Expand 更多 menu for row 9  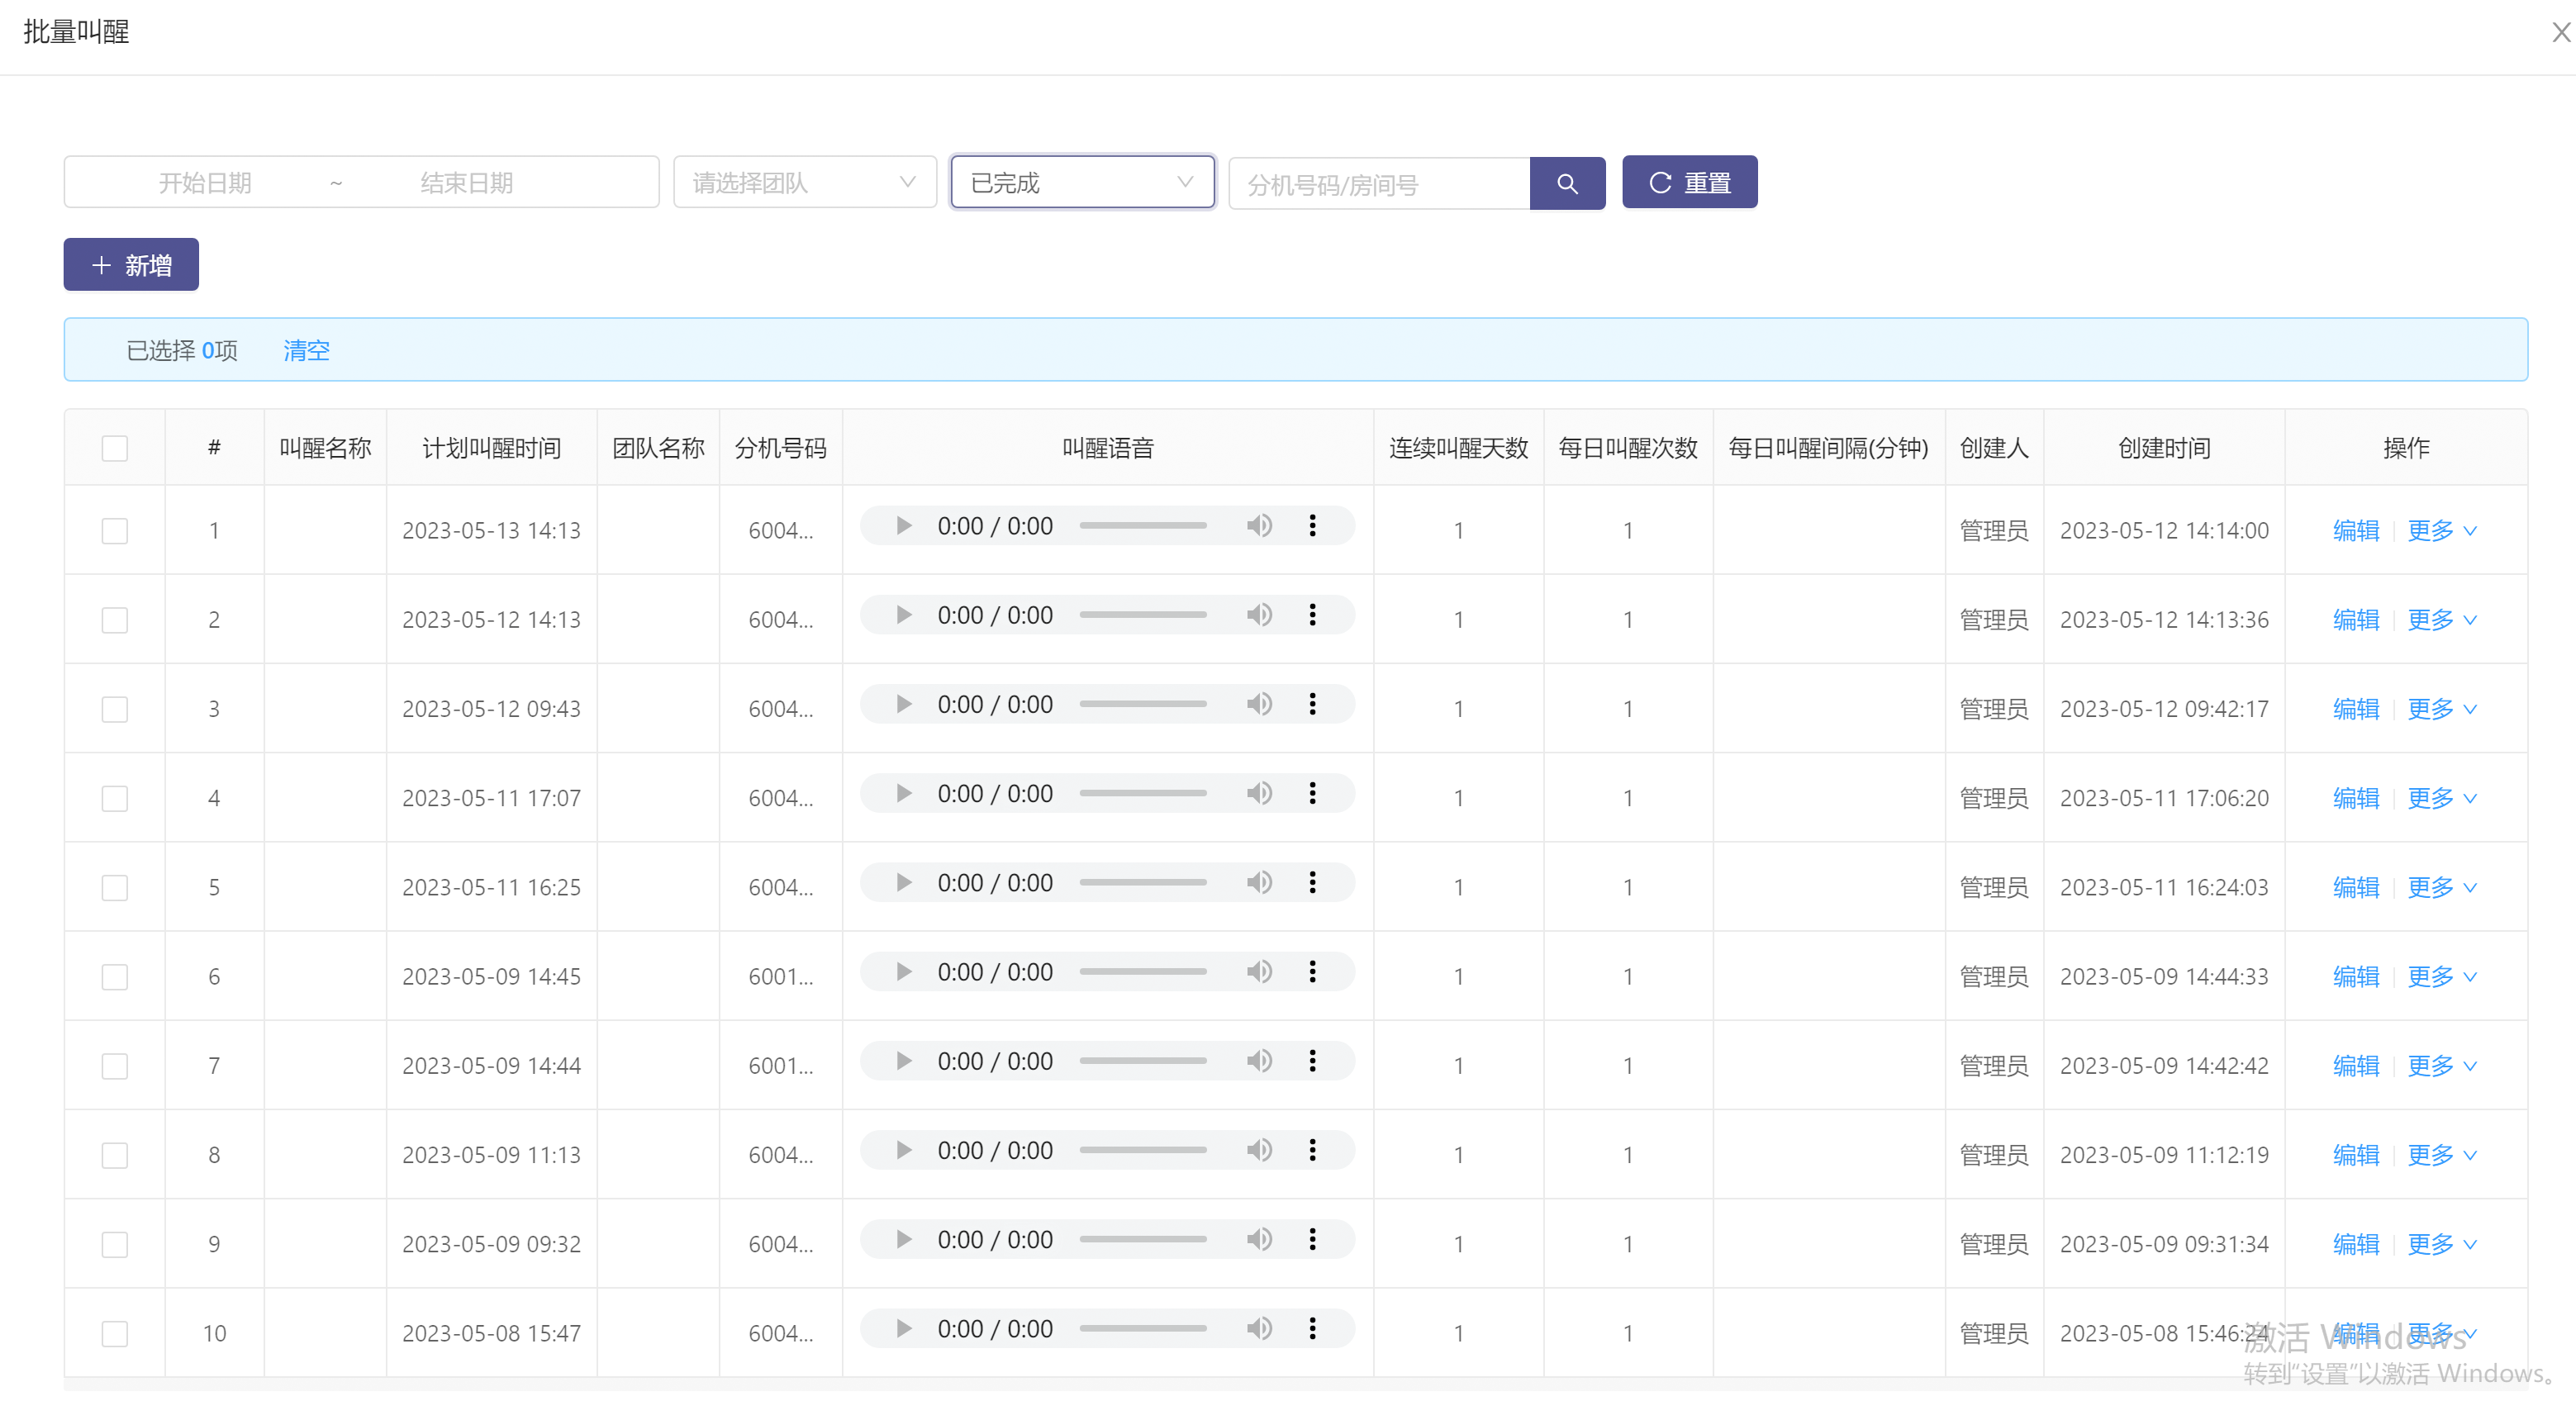coord(2442,1244)
